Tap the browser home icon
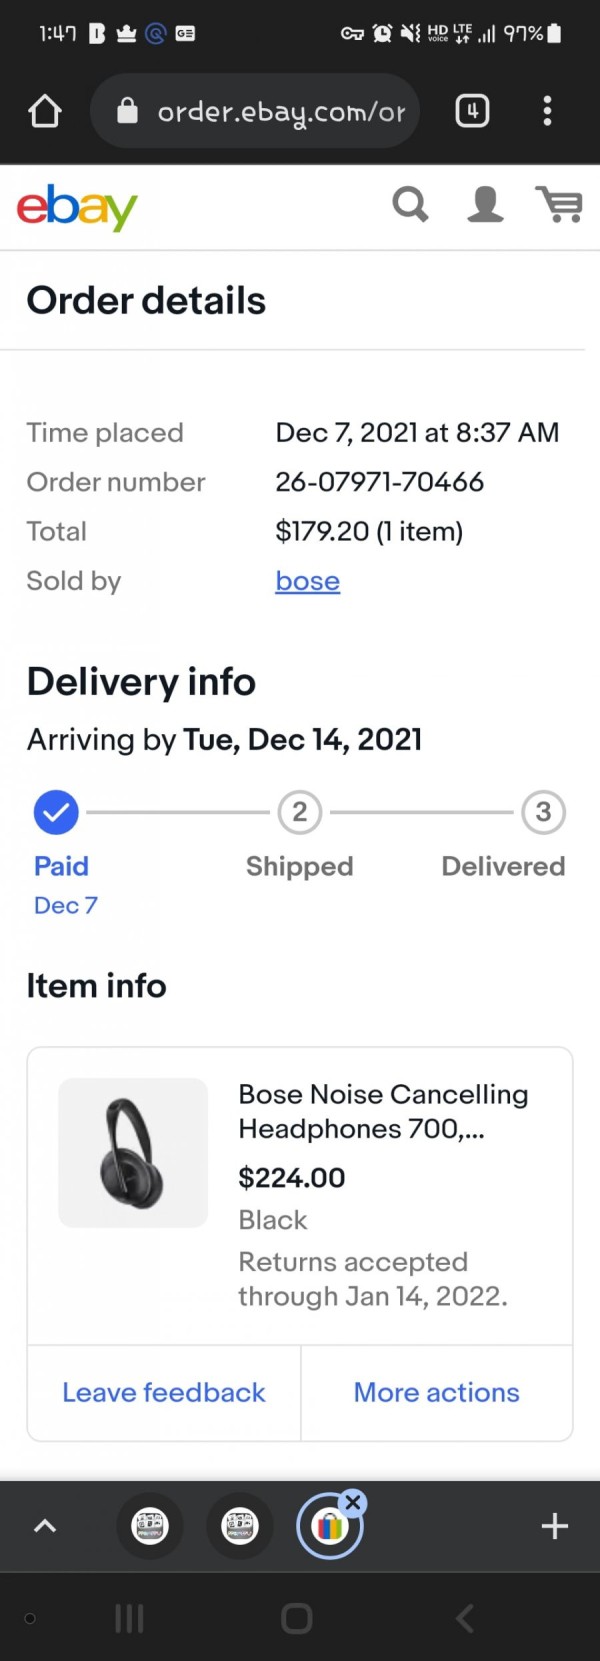The image size is (600, 1661). tap(45, 111)
